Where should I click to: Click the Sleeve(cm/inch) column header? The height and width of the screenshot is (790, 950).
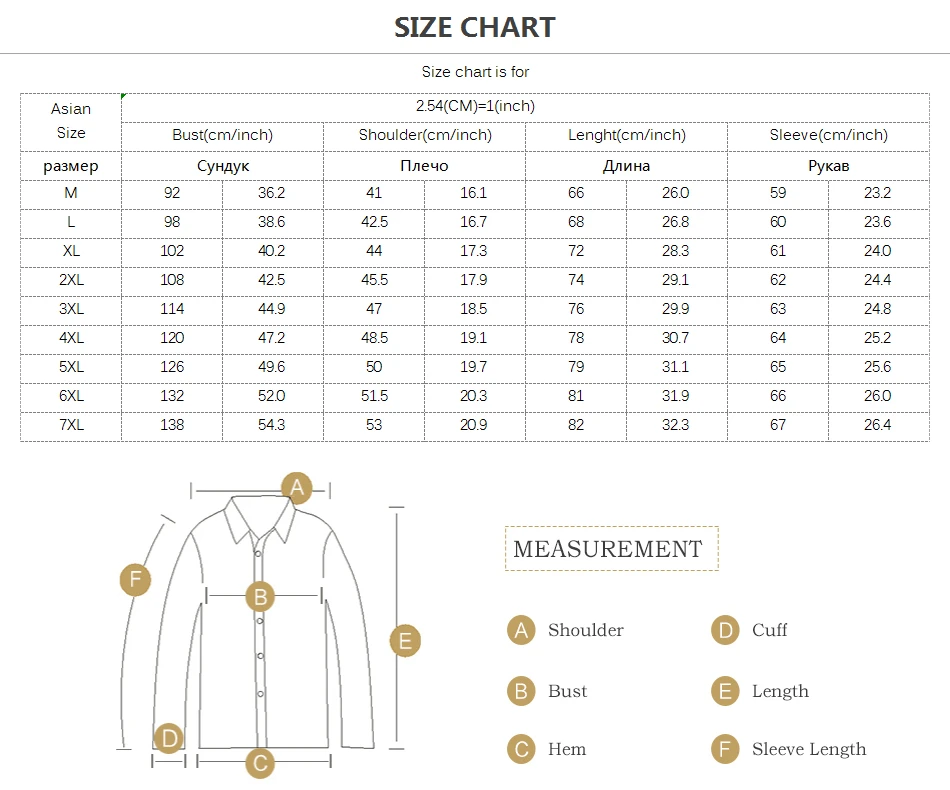[828, 135]
